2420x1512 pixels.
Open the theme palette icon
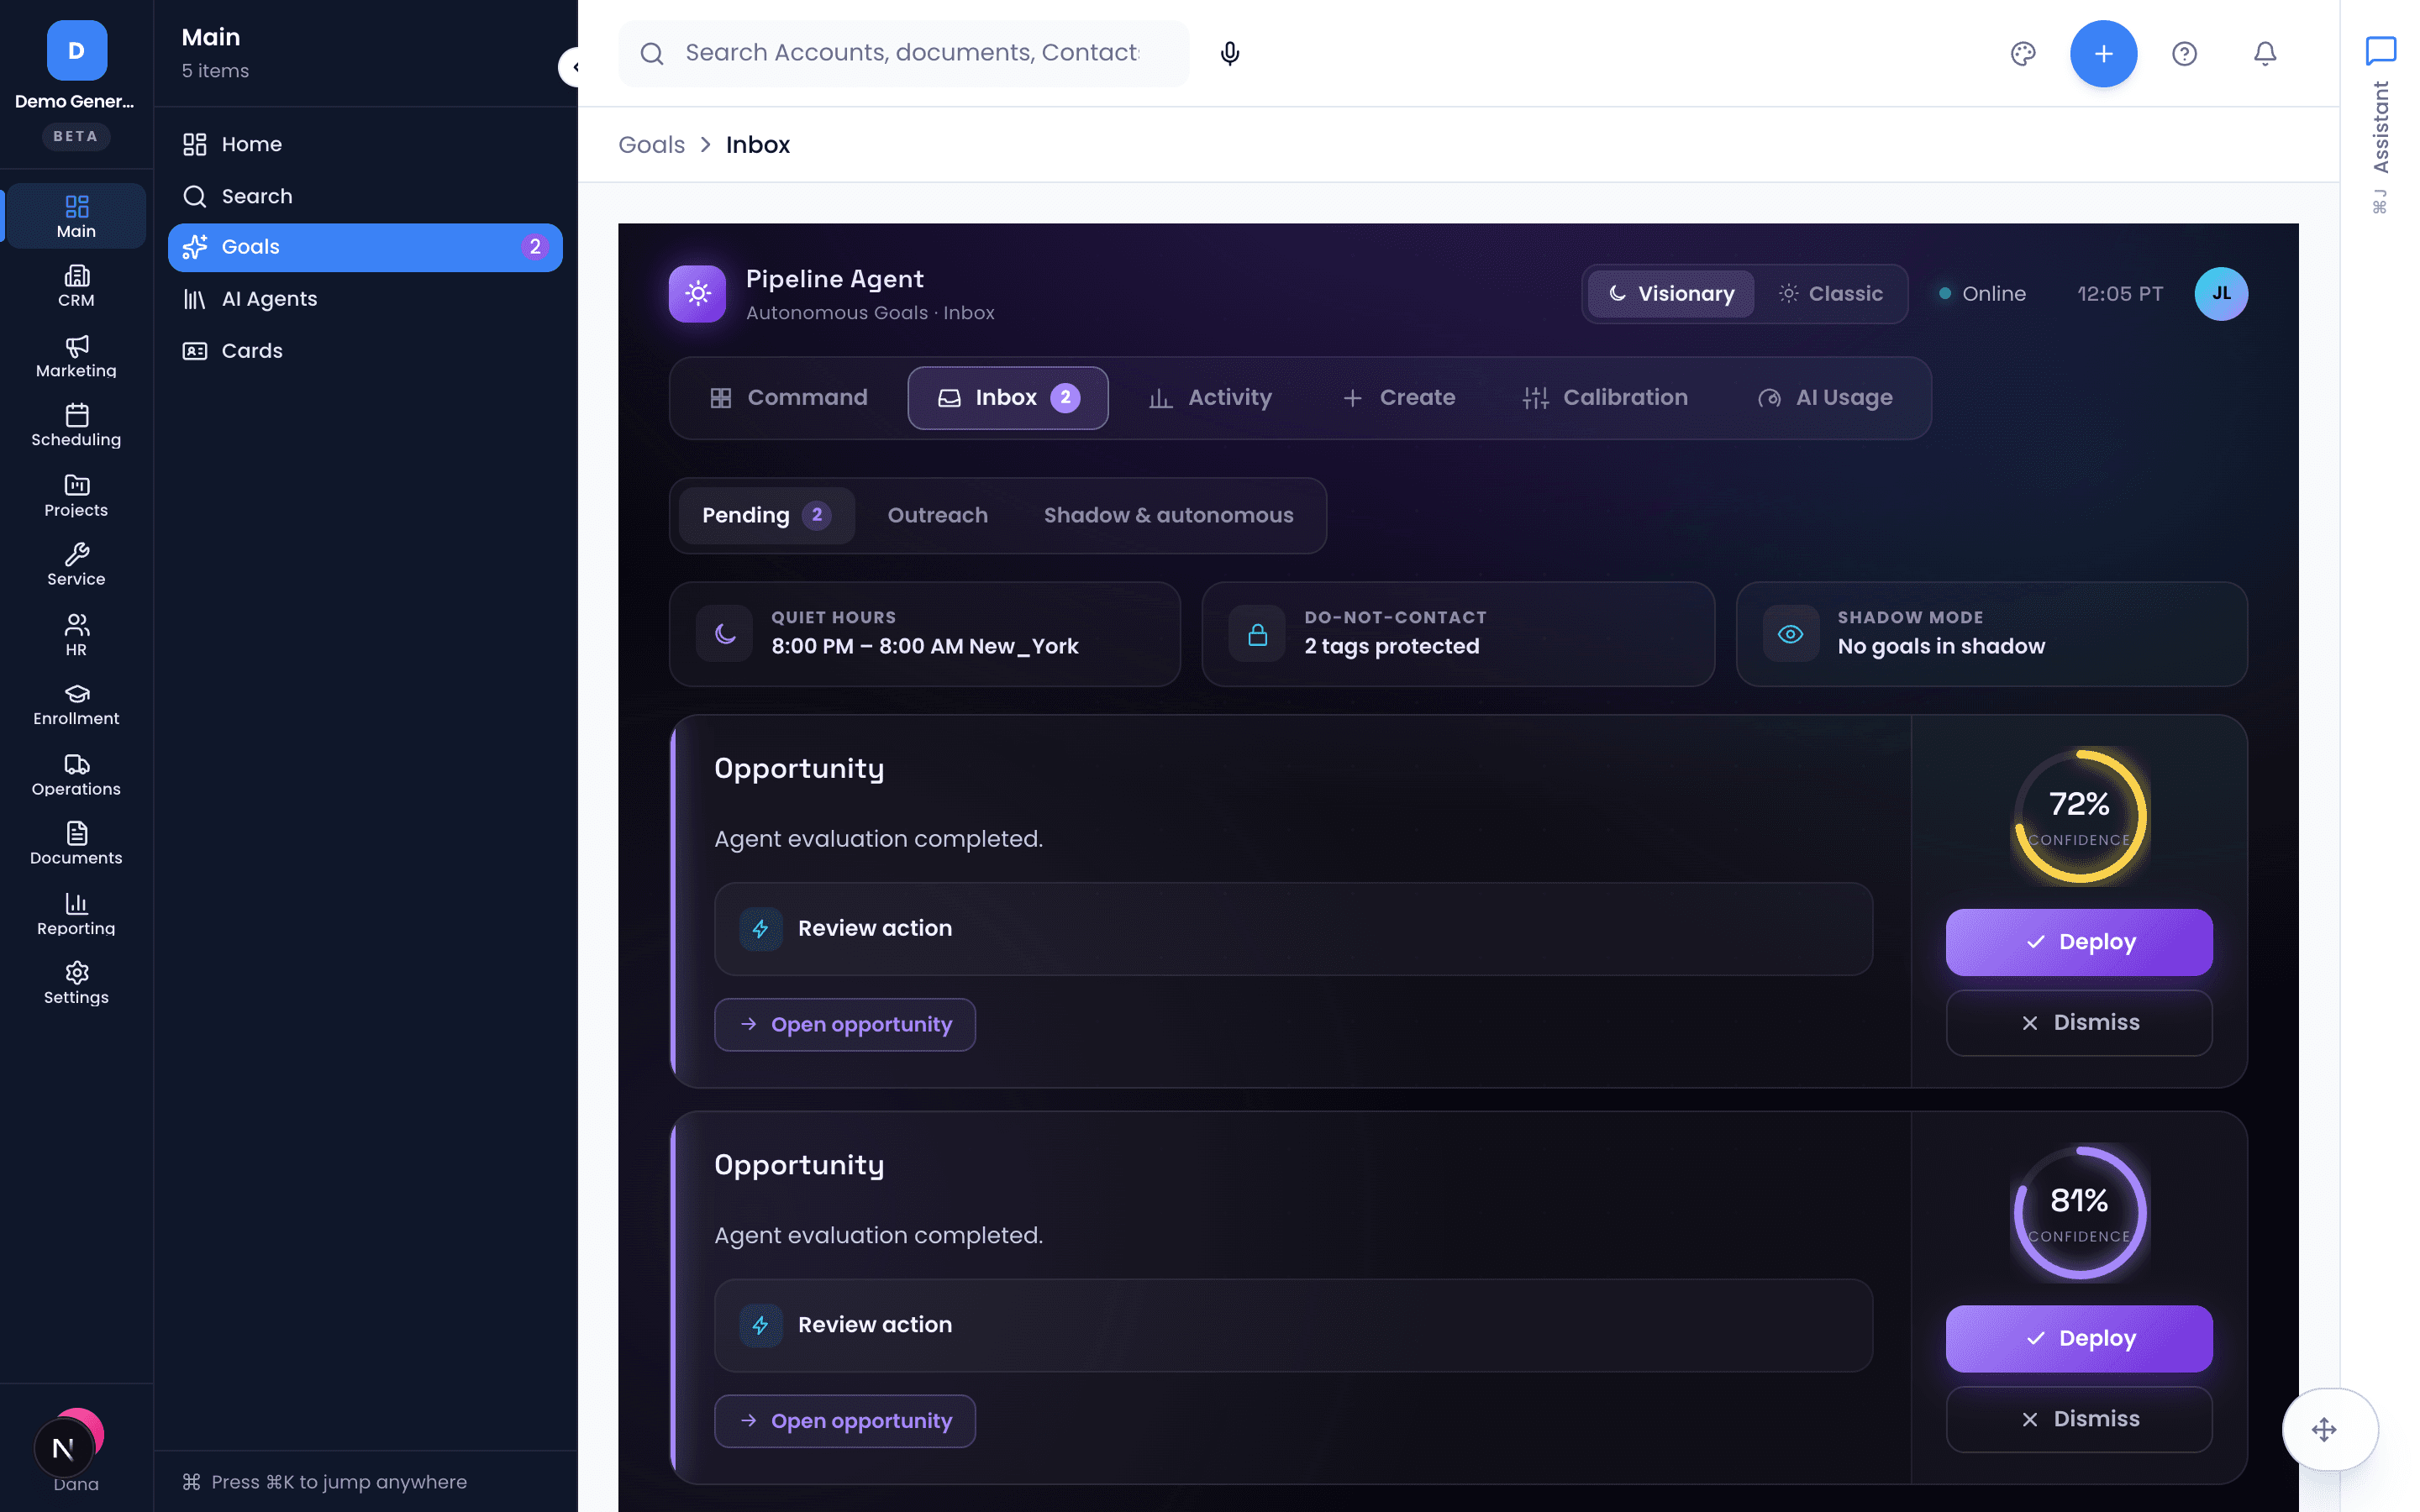pos(2023,53)
